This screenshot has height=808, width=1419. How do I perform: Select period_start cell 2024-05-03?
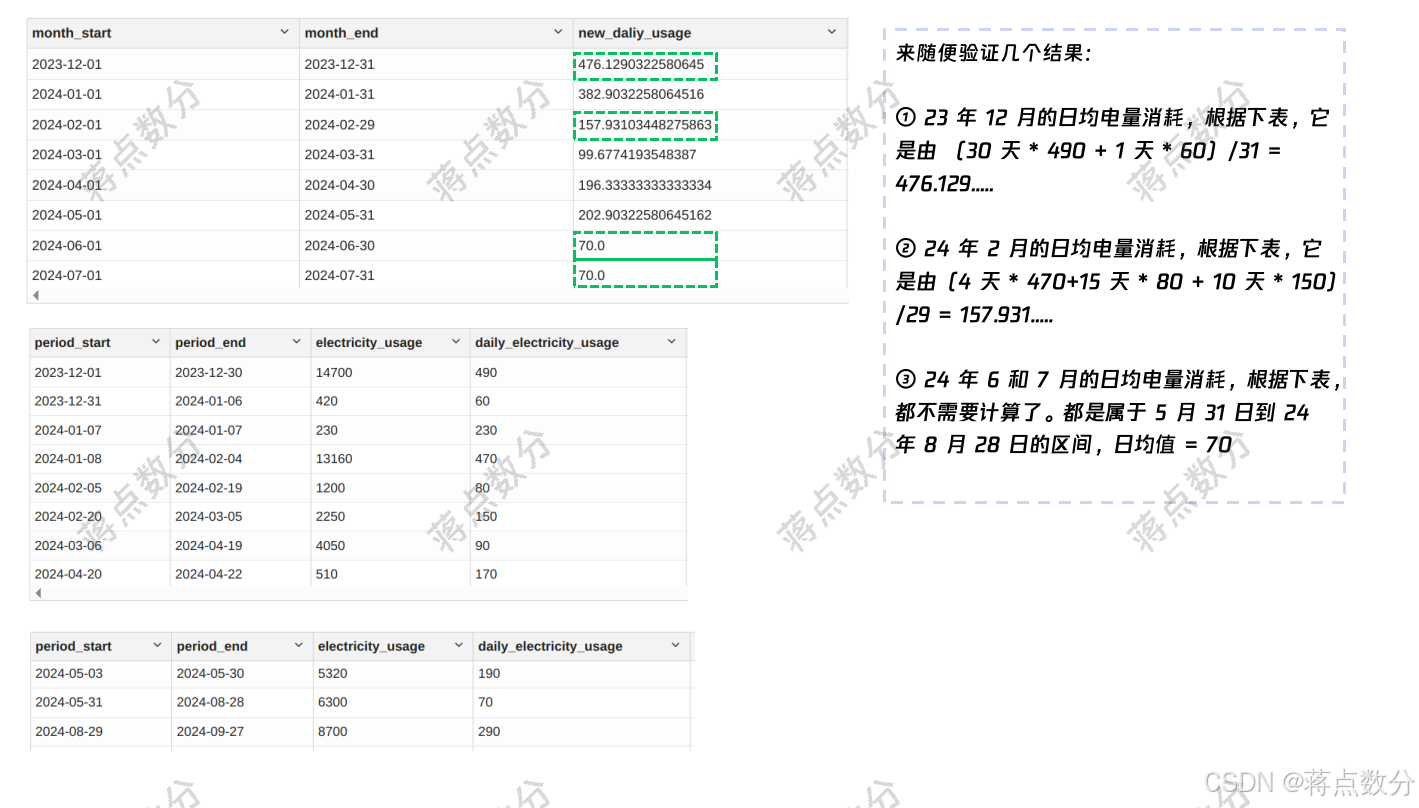[x=101, y=674]
